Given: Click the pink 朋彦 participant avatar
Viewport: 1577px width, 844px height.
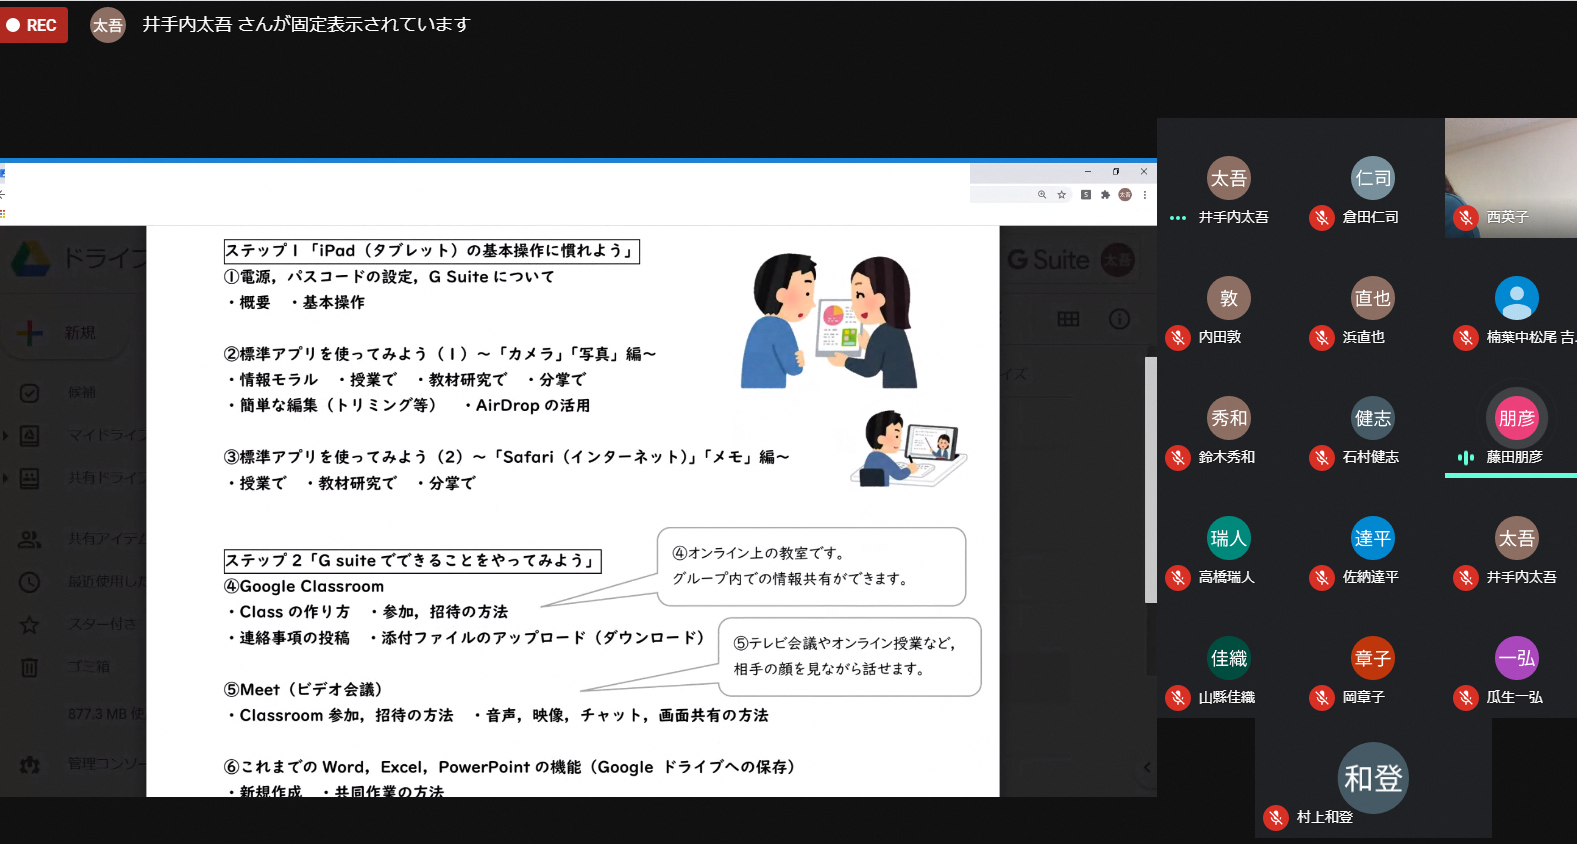Looking at the screenshot, I should click(x=1517, y=418).
